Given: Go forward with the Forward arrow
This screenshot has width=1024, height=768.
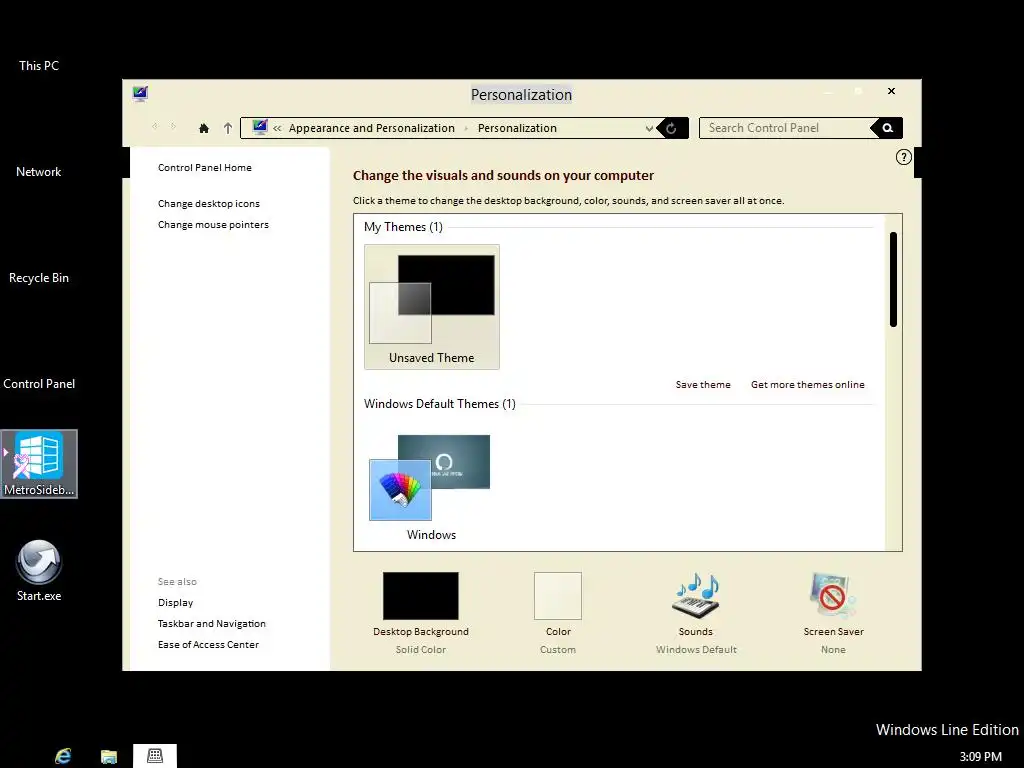Looking at the screenshot, I should tap(173, 127).
